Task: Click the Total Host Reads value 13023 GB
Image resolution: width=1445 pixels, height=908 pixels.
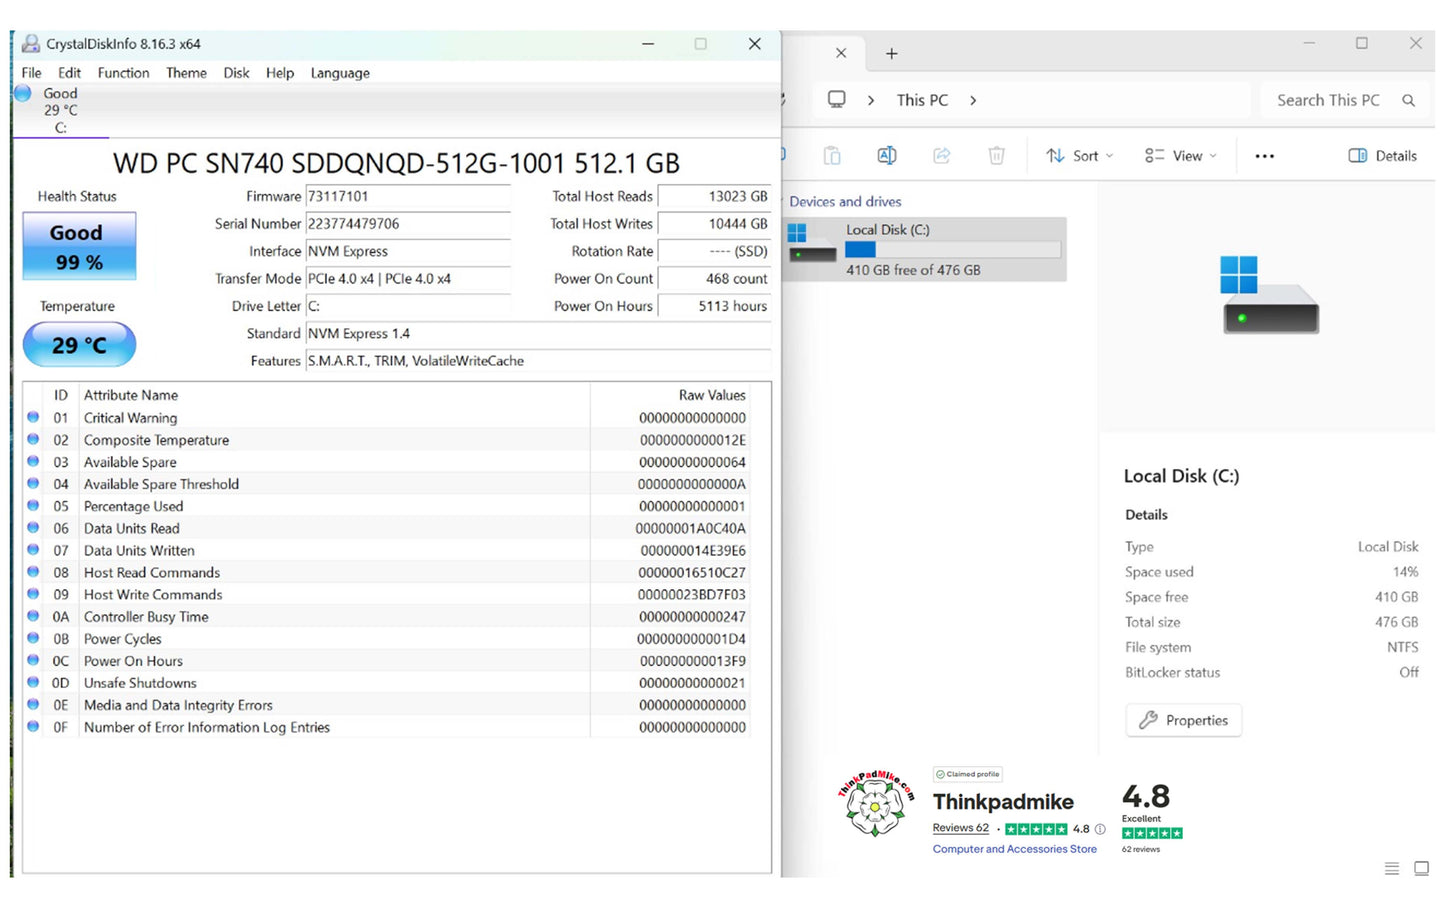Action: pyautogui.click(x=714, y=197)
